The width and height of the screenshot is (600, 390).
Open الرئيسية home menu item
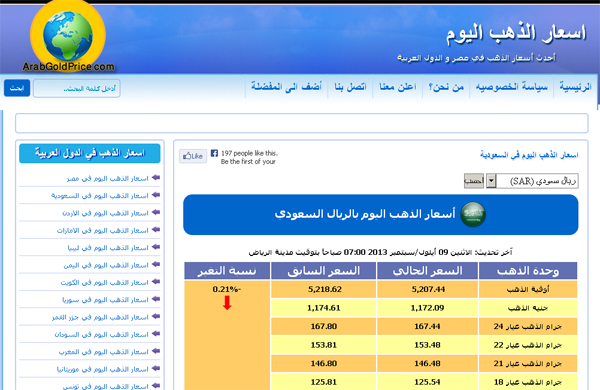click(x=575, y=86)
